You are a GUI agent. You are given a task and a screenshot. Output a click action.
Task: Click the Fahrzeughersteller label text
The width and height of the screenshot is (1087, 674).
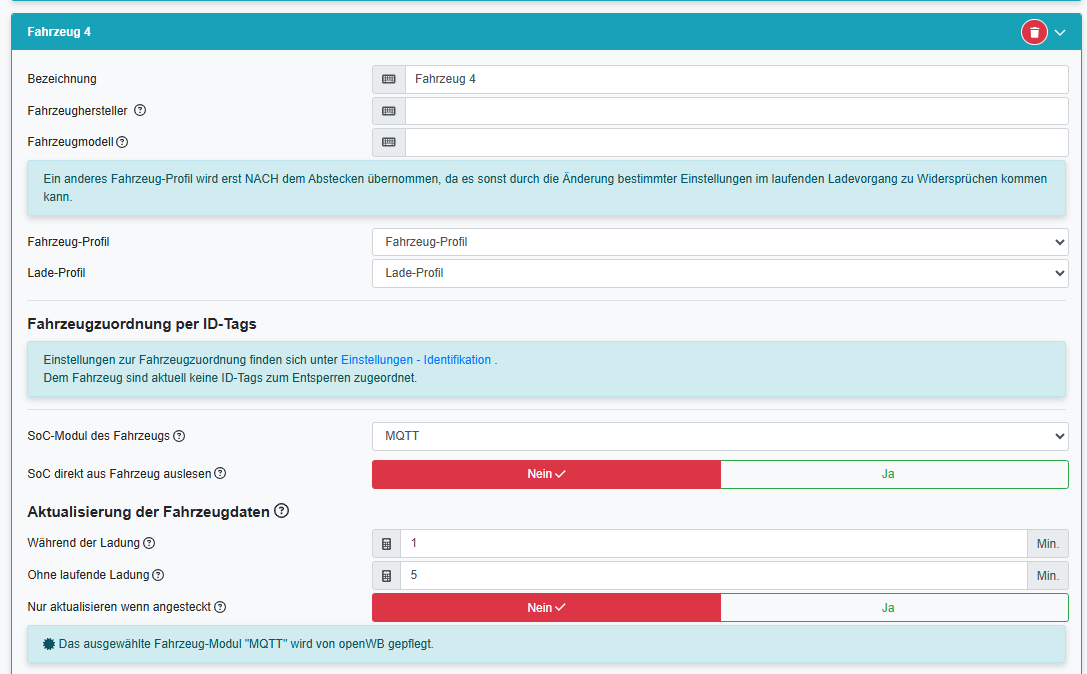click(x=78, y=111)
